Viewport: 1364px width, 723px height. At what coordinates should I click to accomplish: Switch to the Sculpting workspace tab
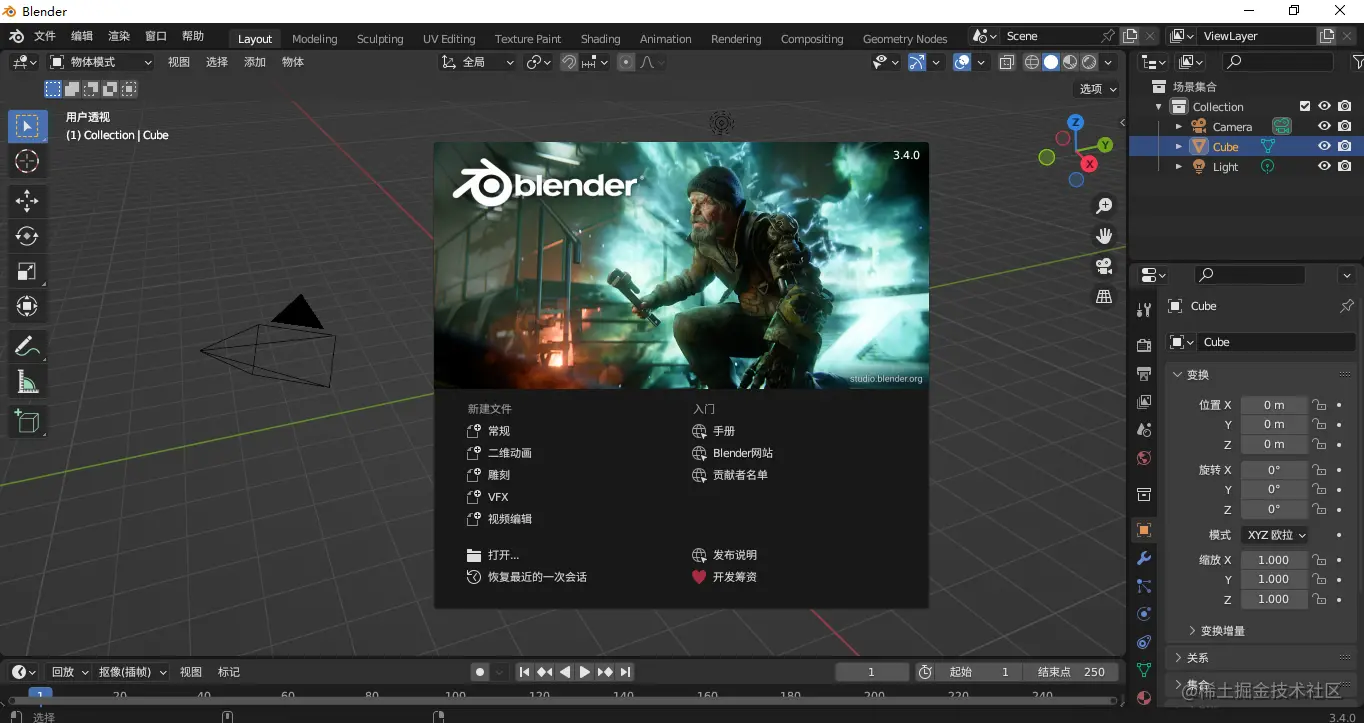[380, 38]
